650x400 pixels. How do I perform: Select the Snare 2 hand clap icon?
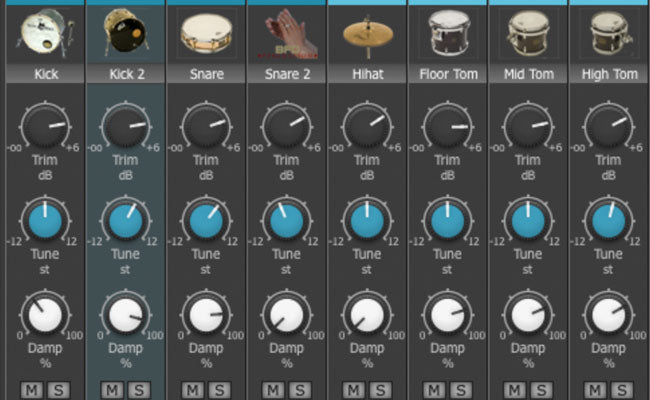point(286,35)
